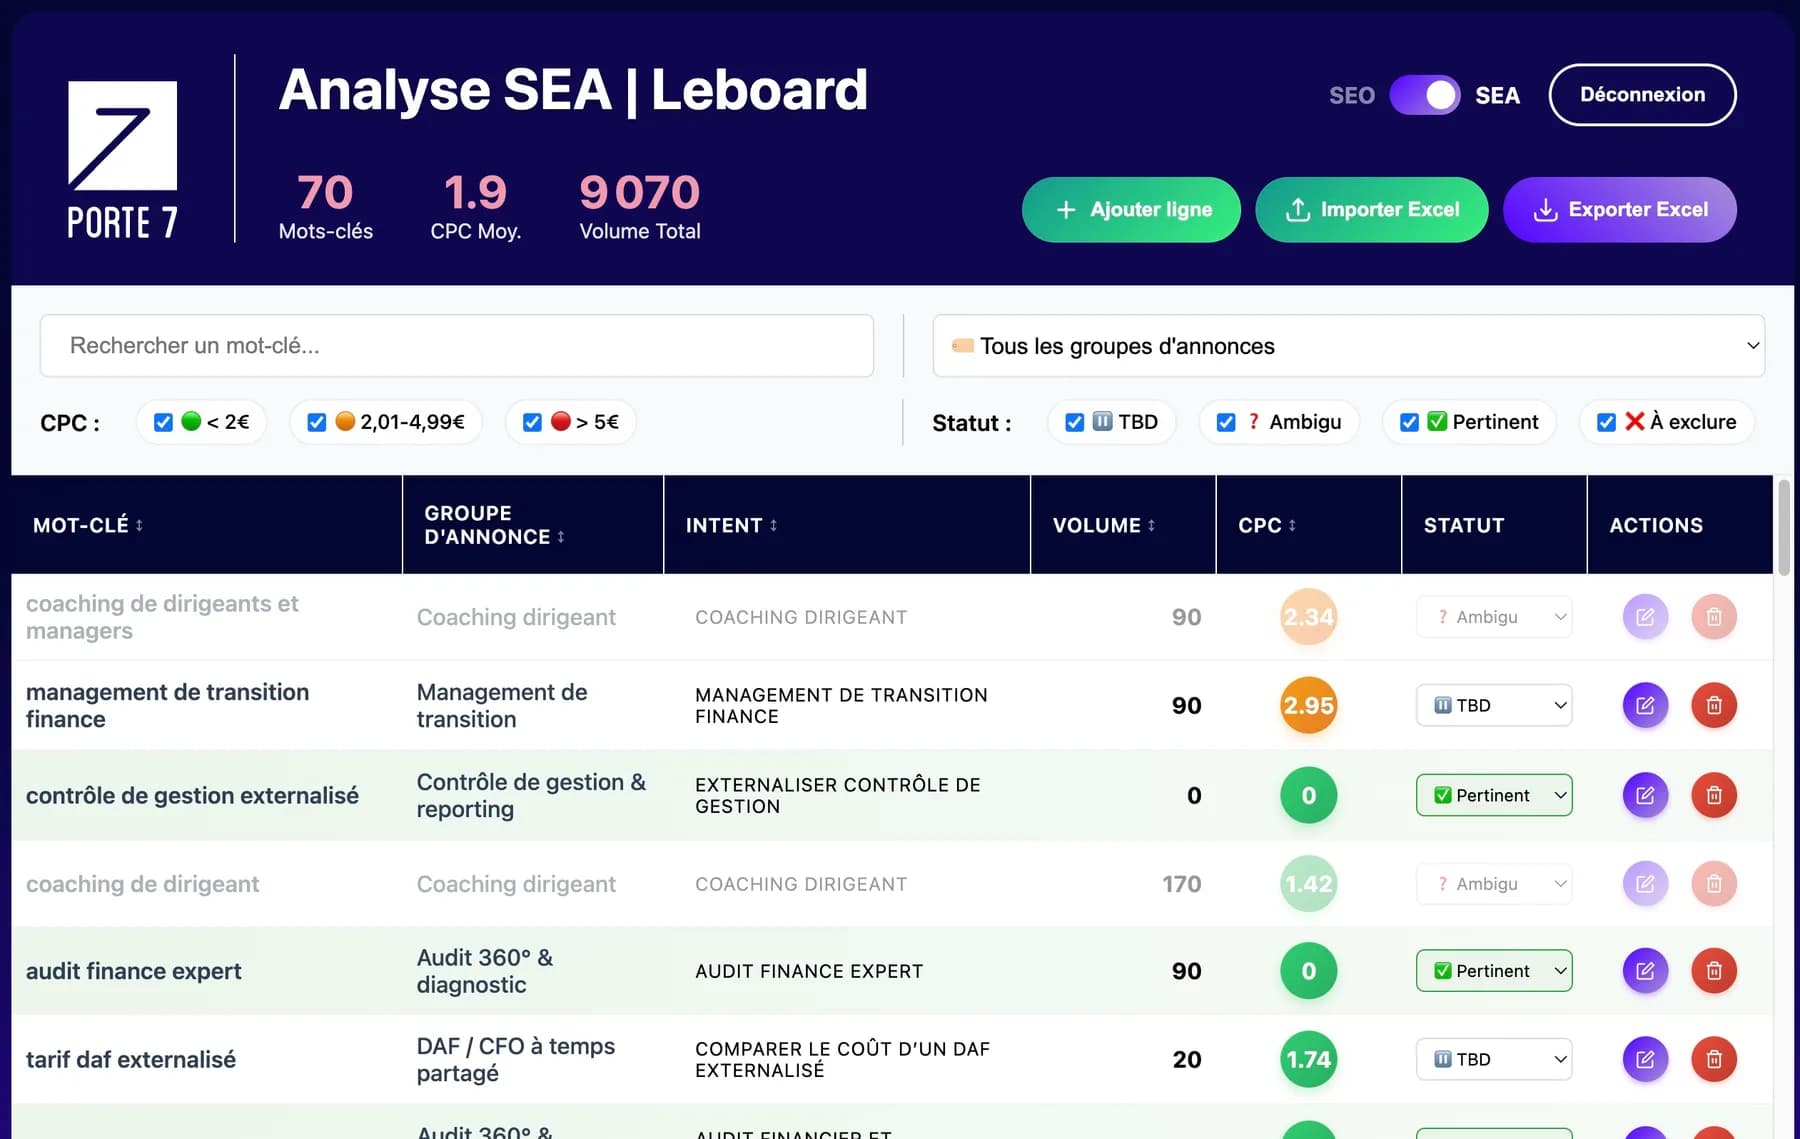Delete the 'audit finance expert' row

pyautogui.click(x=1714, y=971)
